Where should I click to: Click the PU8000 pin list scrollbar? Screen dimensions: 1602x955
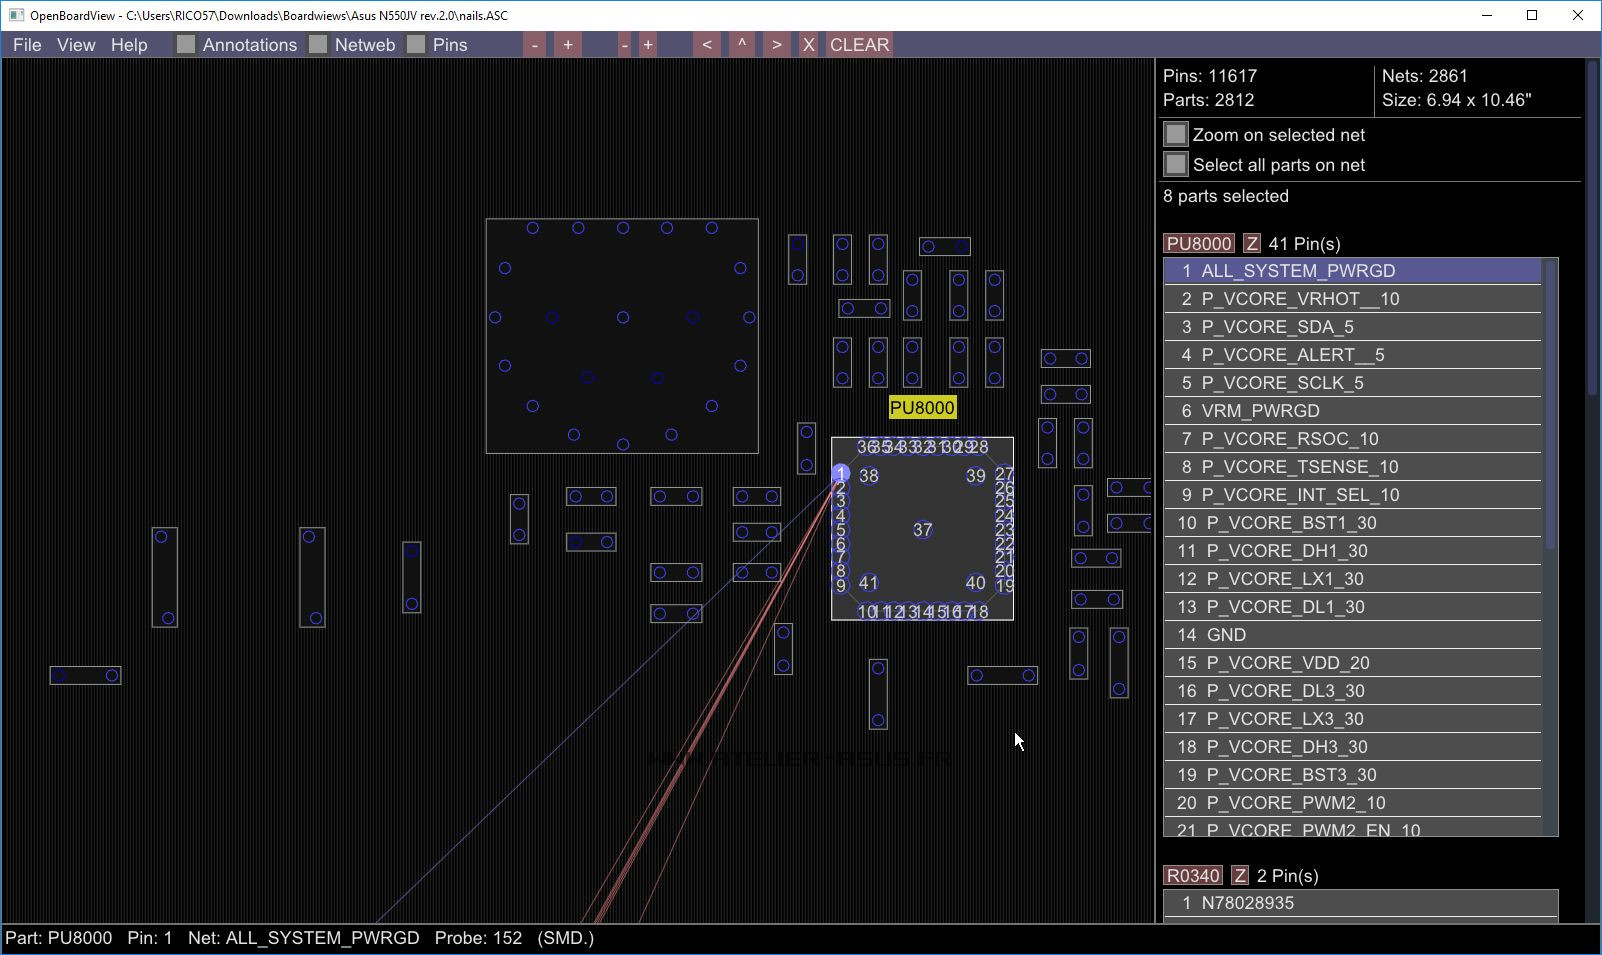[x=1551, y=405]
